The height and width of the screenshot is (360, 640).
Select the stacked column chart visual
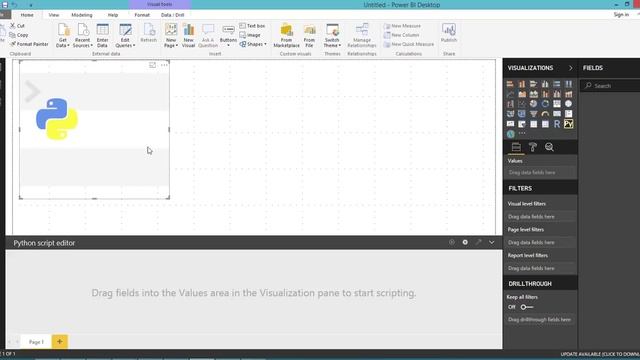tap(522, 84)
